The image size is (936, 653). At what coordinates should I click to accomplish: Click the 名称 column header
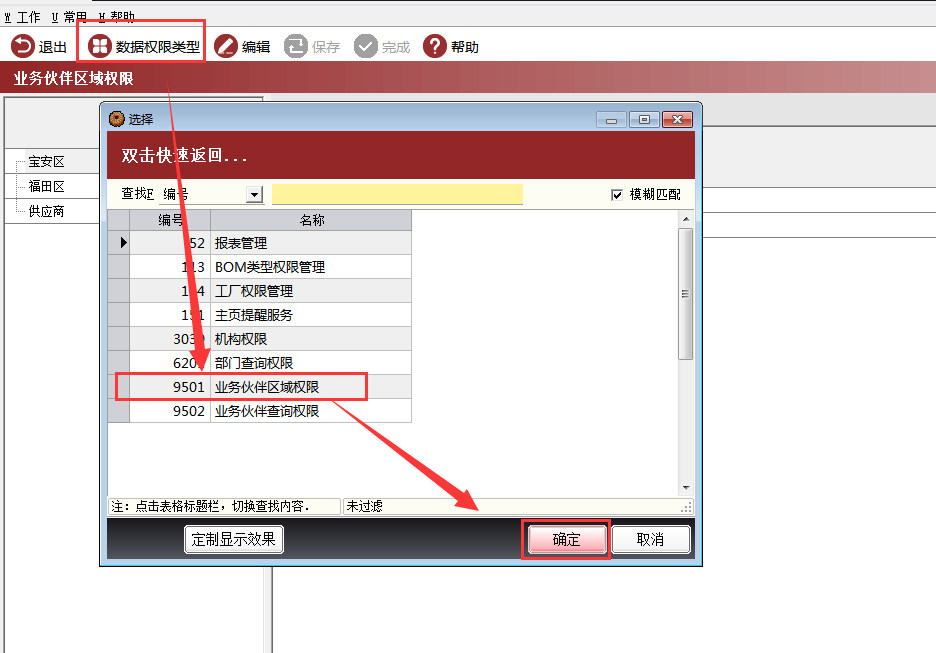[x=311, y=220]
